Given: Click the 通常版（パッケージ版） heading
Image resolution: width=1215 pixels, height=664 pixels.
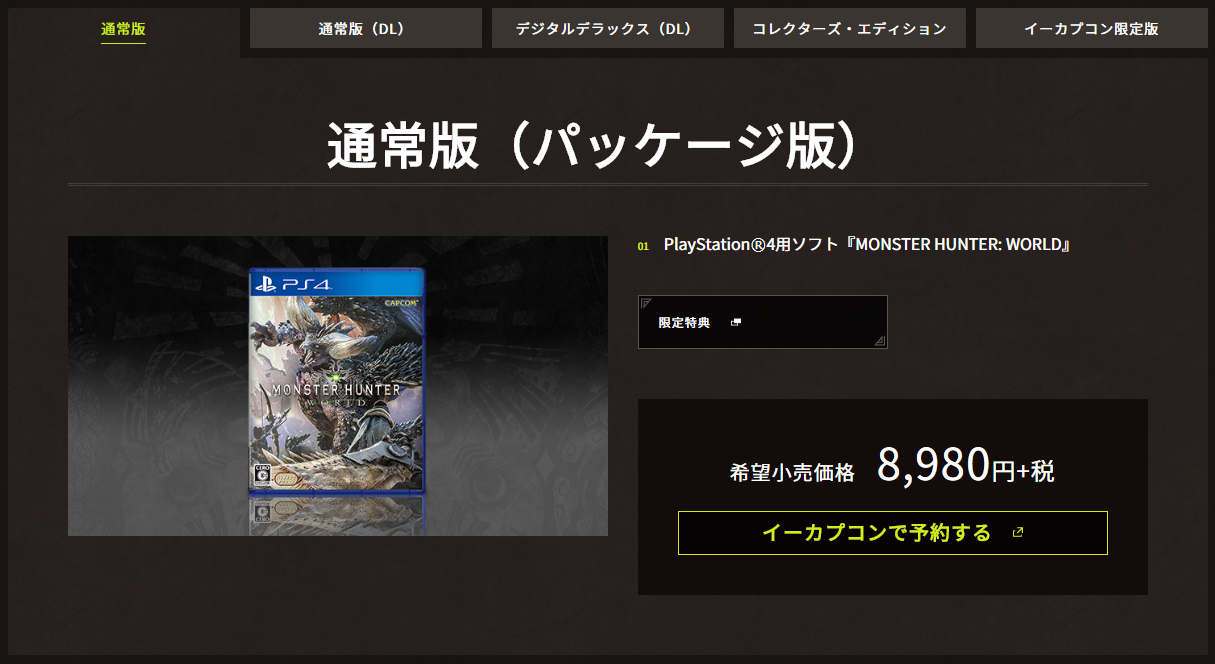Looking at the screenshot, I should click(595, 147).
